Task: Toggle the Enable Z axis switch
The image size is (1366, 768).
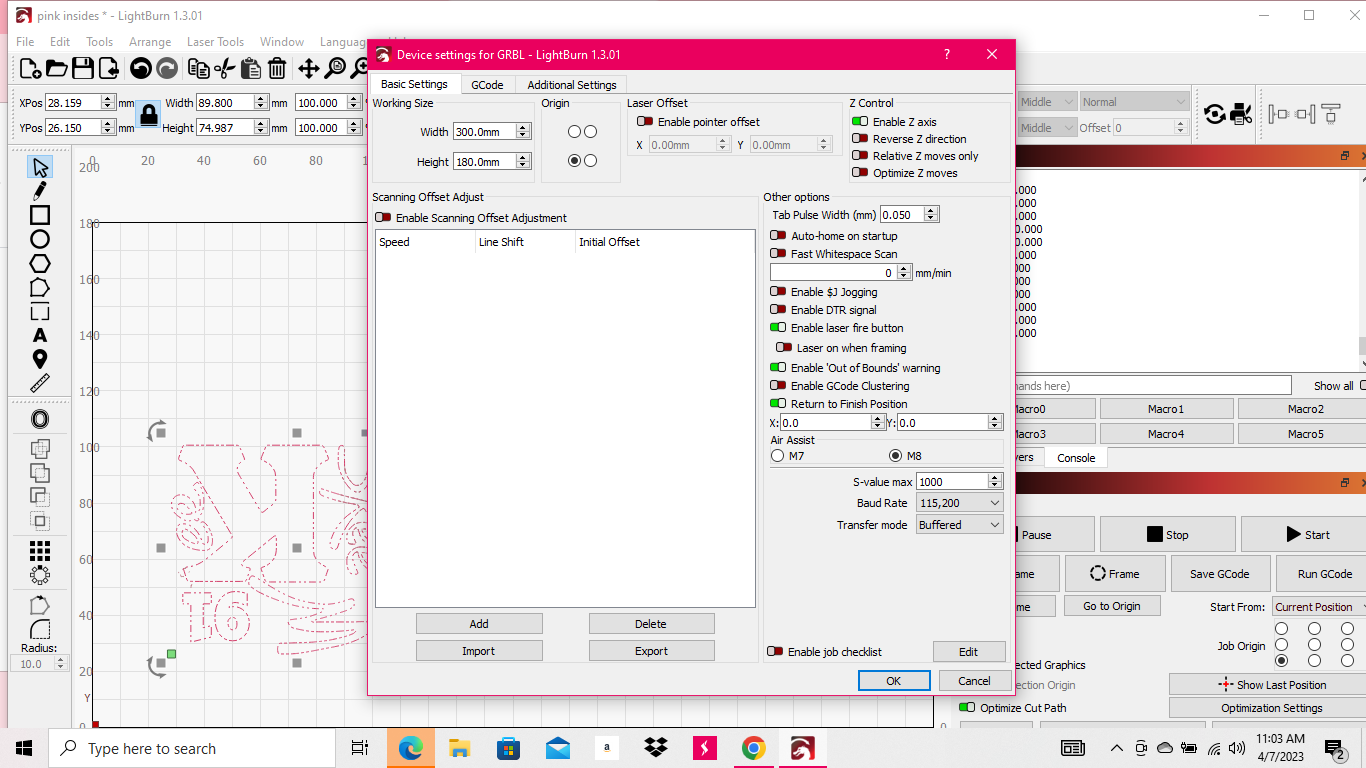Action: tap(860, 122)
